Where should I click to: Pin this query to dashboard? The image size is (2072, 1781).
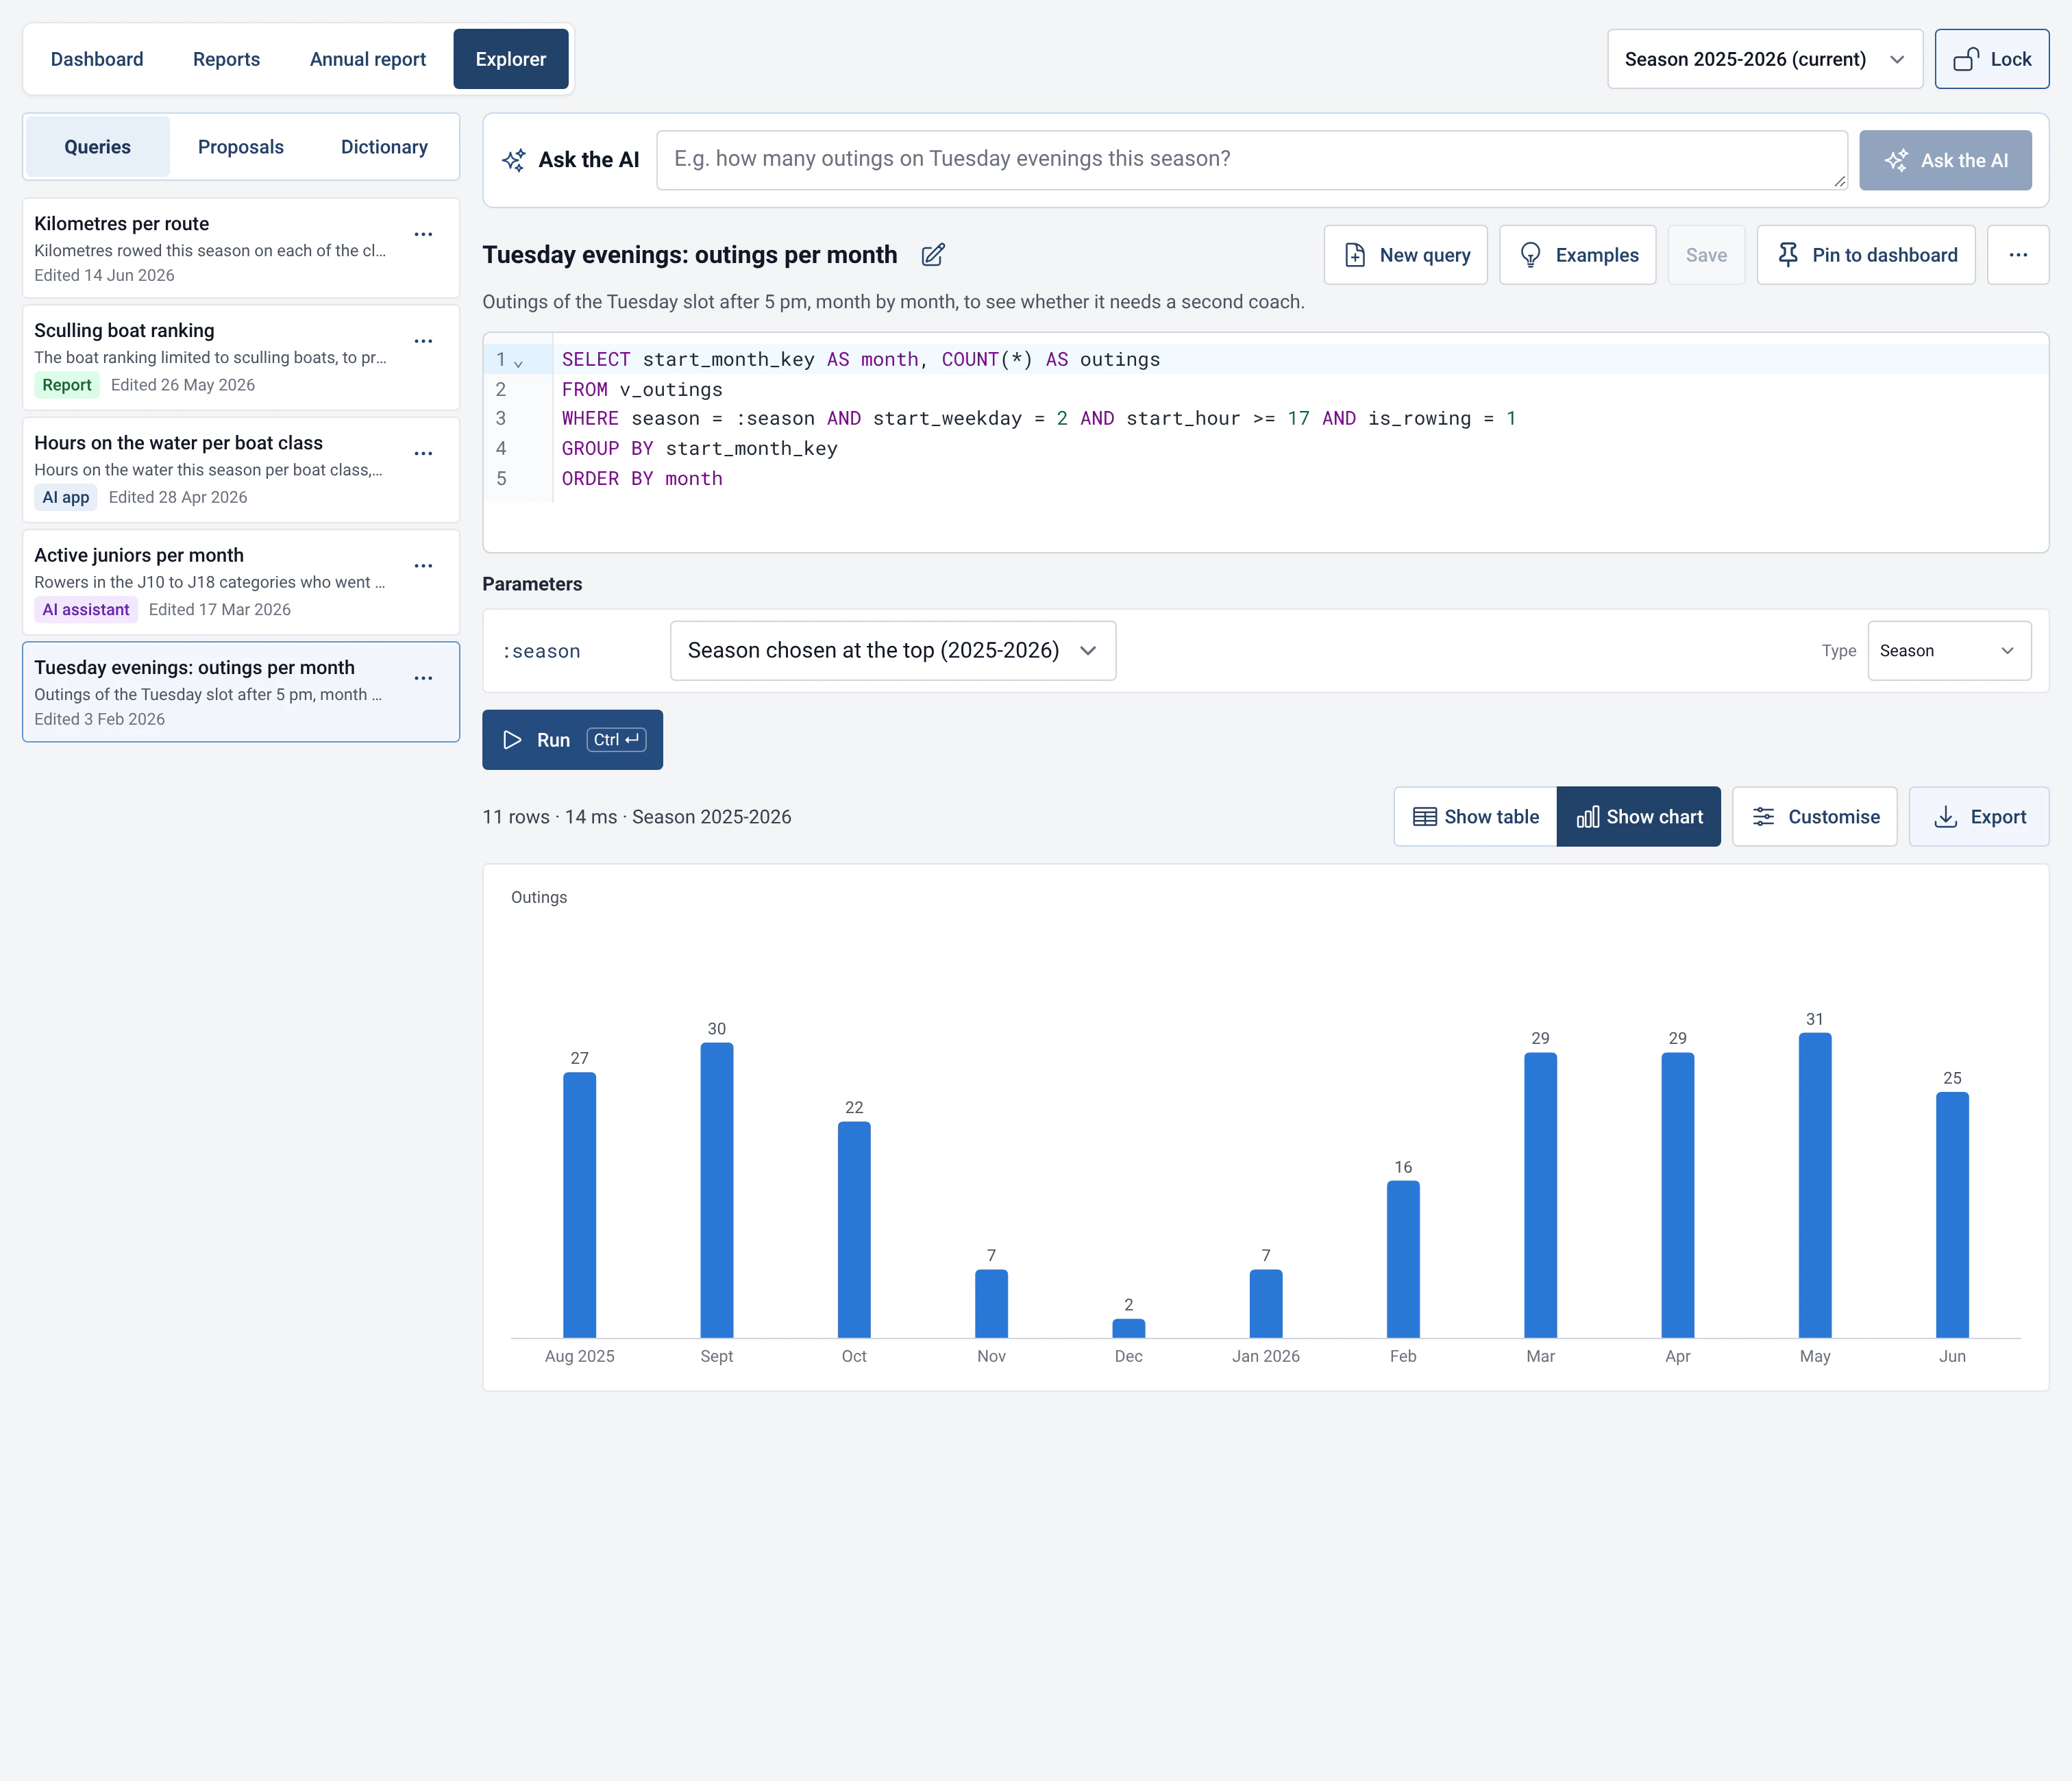pyautogui.click(x=1866, y=255)
